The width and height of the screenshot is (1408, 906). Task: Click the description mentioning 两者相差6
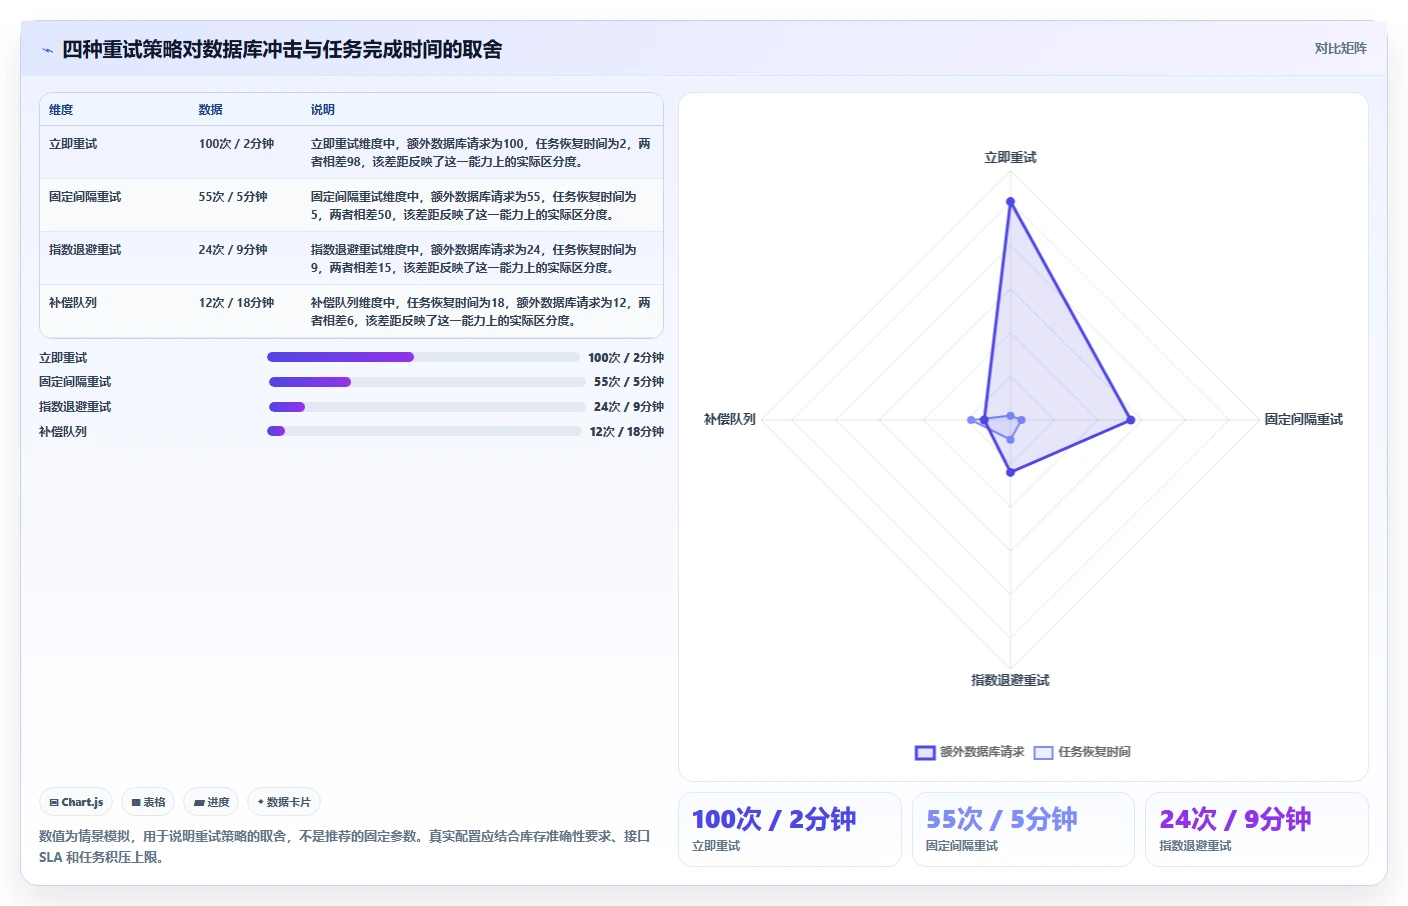pyautogui.click(x=480, y=312)
